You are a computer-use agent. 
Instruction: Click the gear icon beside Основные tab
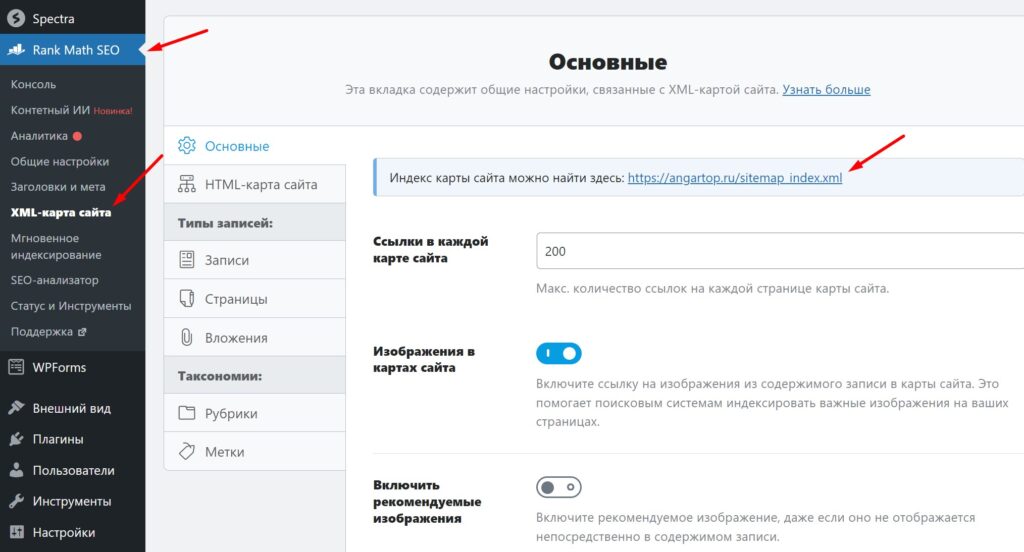coord(187,146)
